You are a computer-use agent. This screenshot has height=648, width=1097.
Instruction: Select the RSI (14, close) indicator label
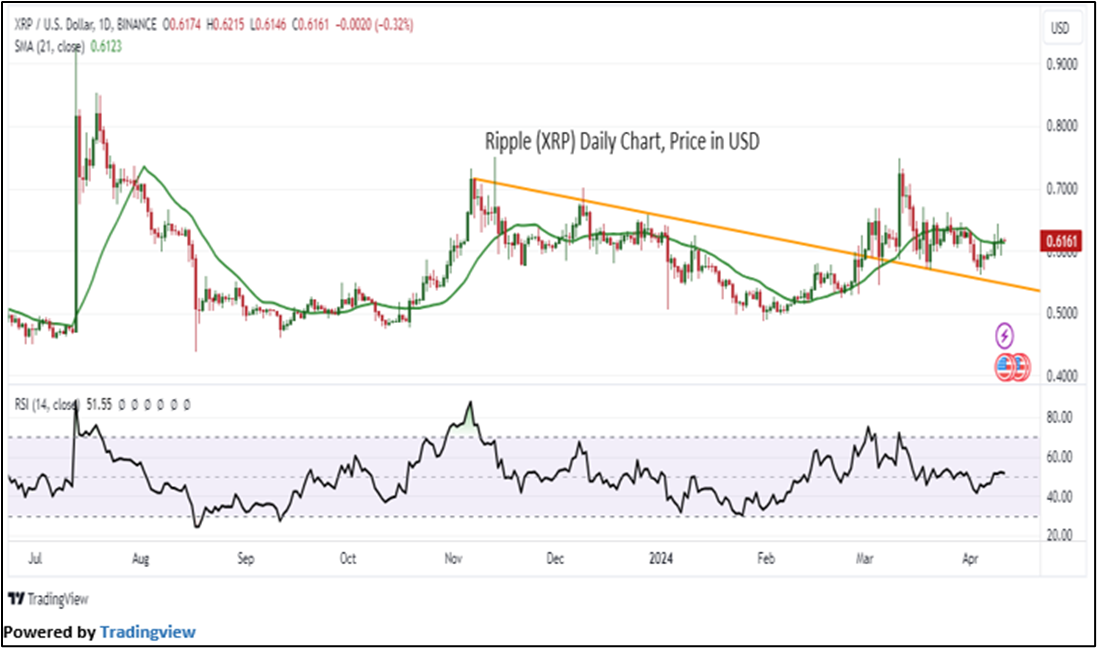(x=46, y=404)
